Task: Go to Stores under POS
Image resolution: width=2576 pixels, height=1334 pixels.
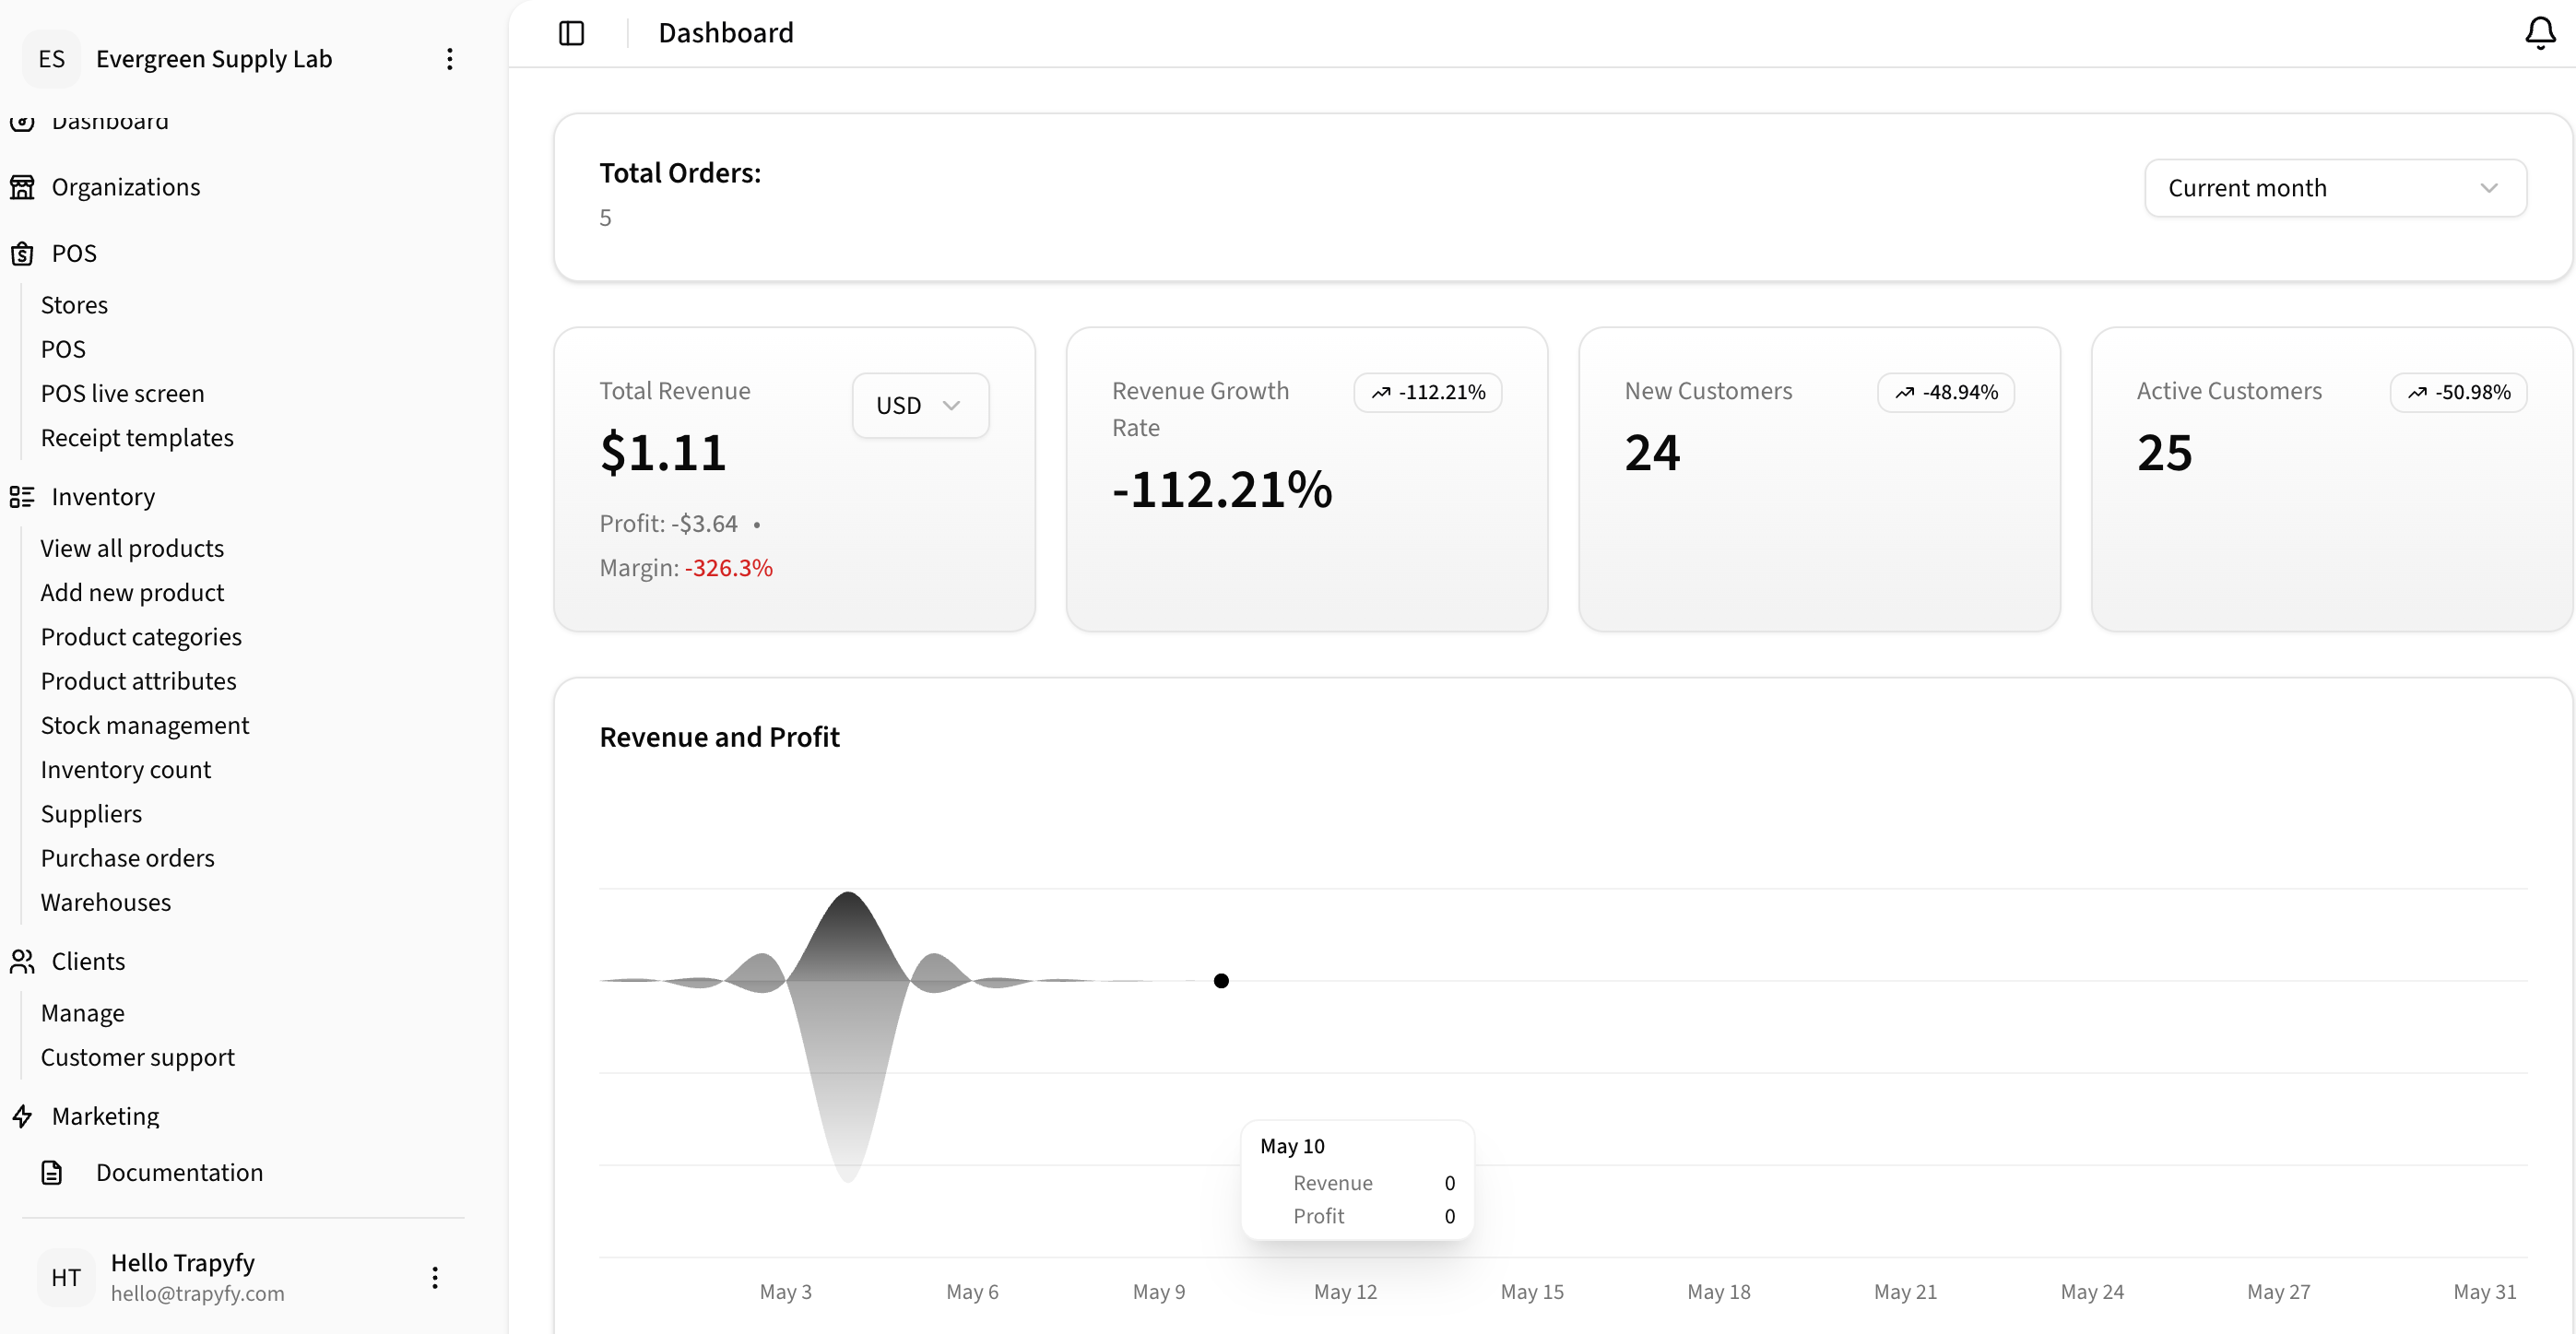Action: tap(74, 305)
